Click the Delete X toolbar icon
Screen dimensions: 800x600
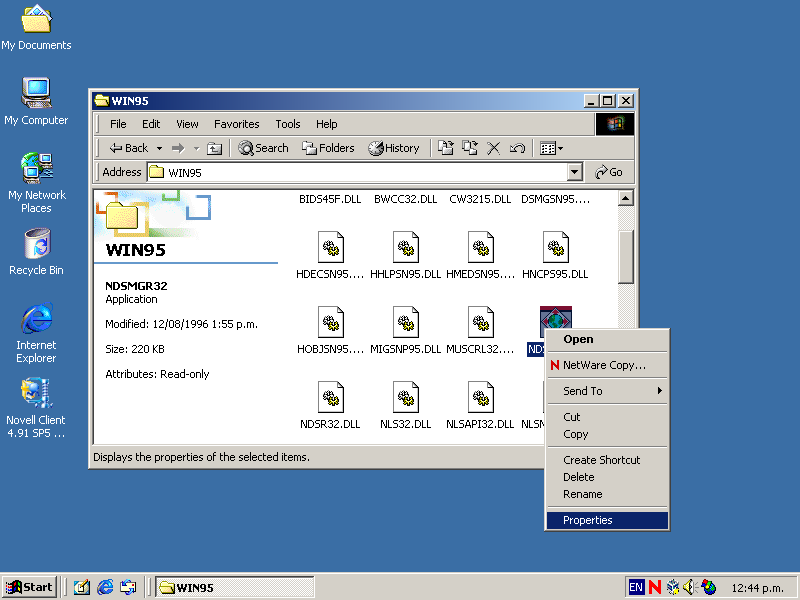(x=493, y=148)
